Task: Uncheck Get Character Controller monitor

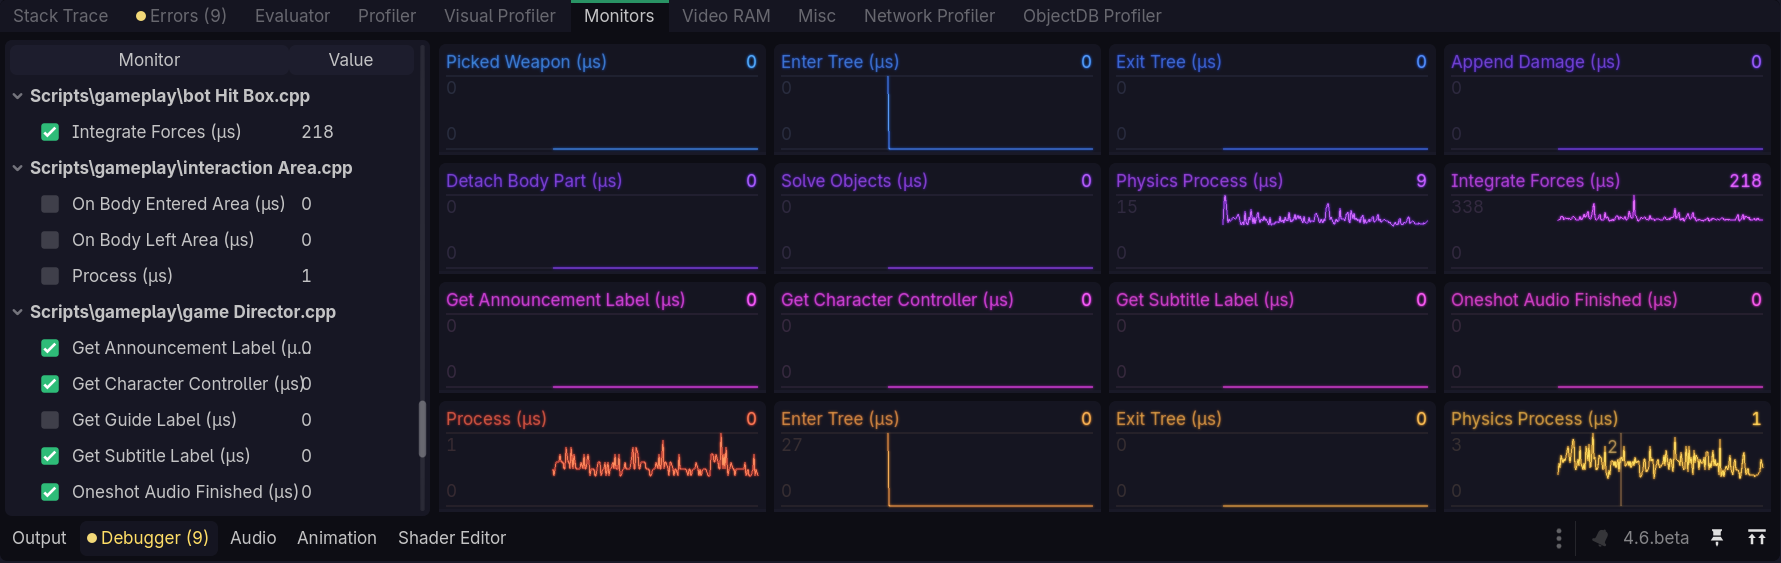Action: pyautogui.click(x=50, y=384)
